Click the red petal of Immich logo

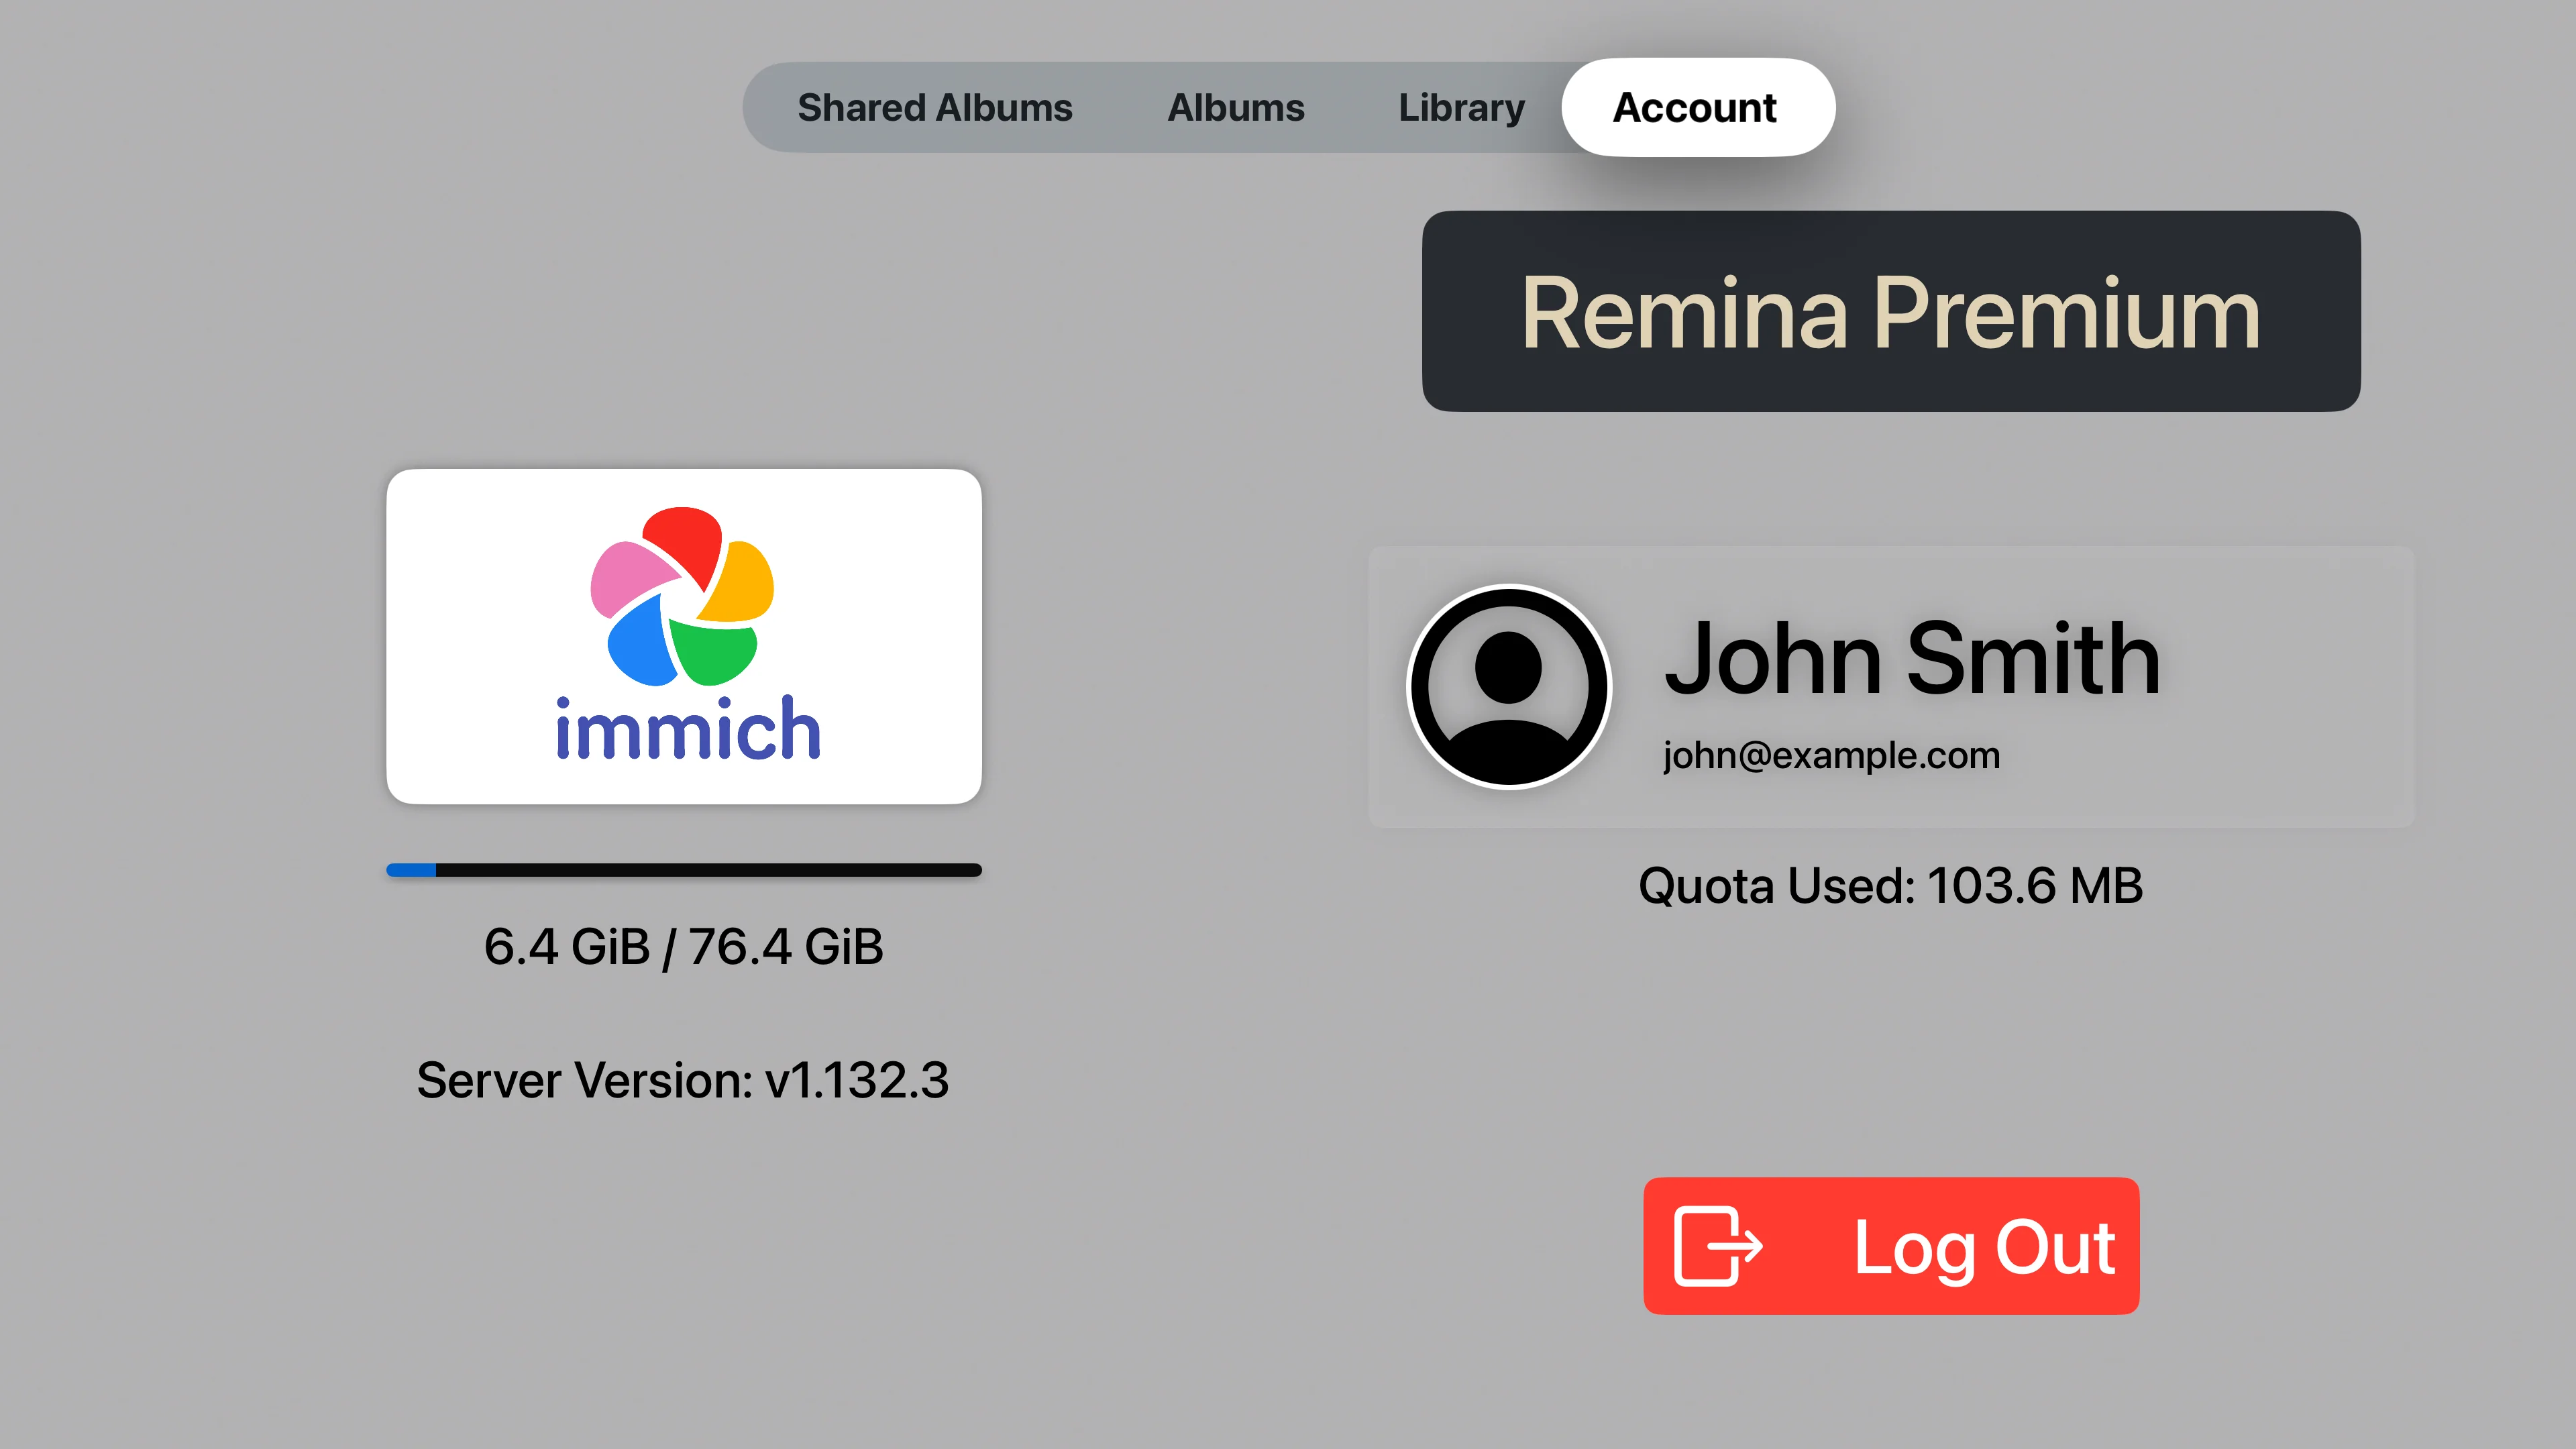coord(685,545)
